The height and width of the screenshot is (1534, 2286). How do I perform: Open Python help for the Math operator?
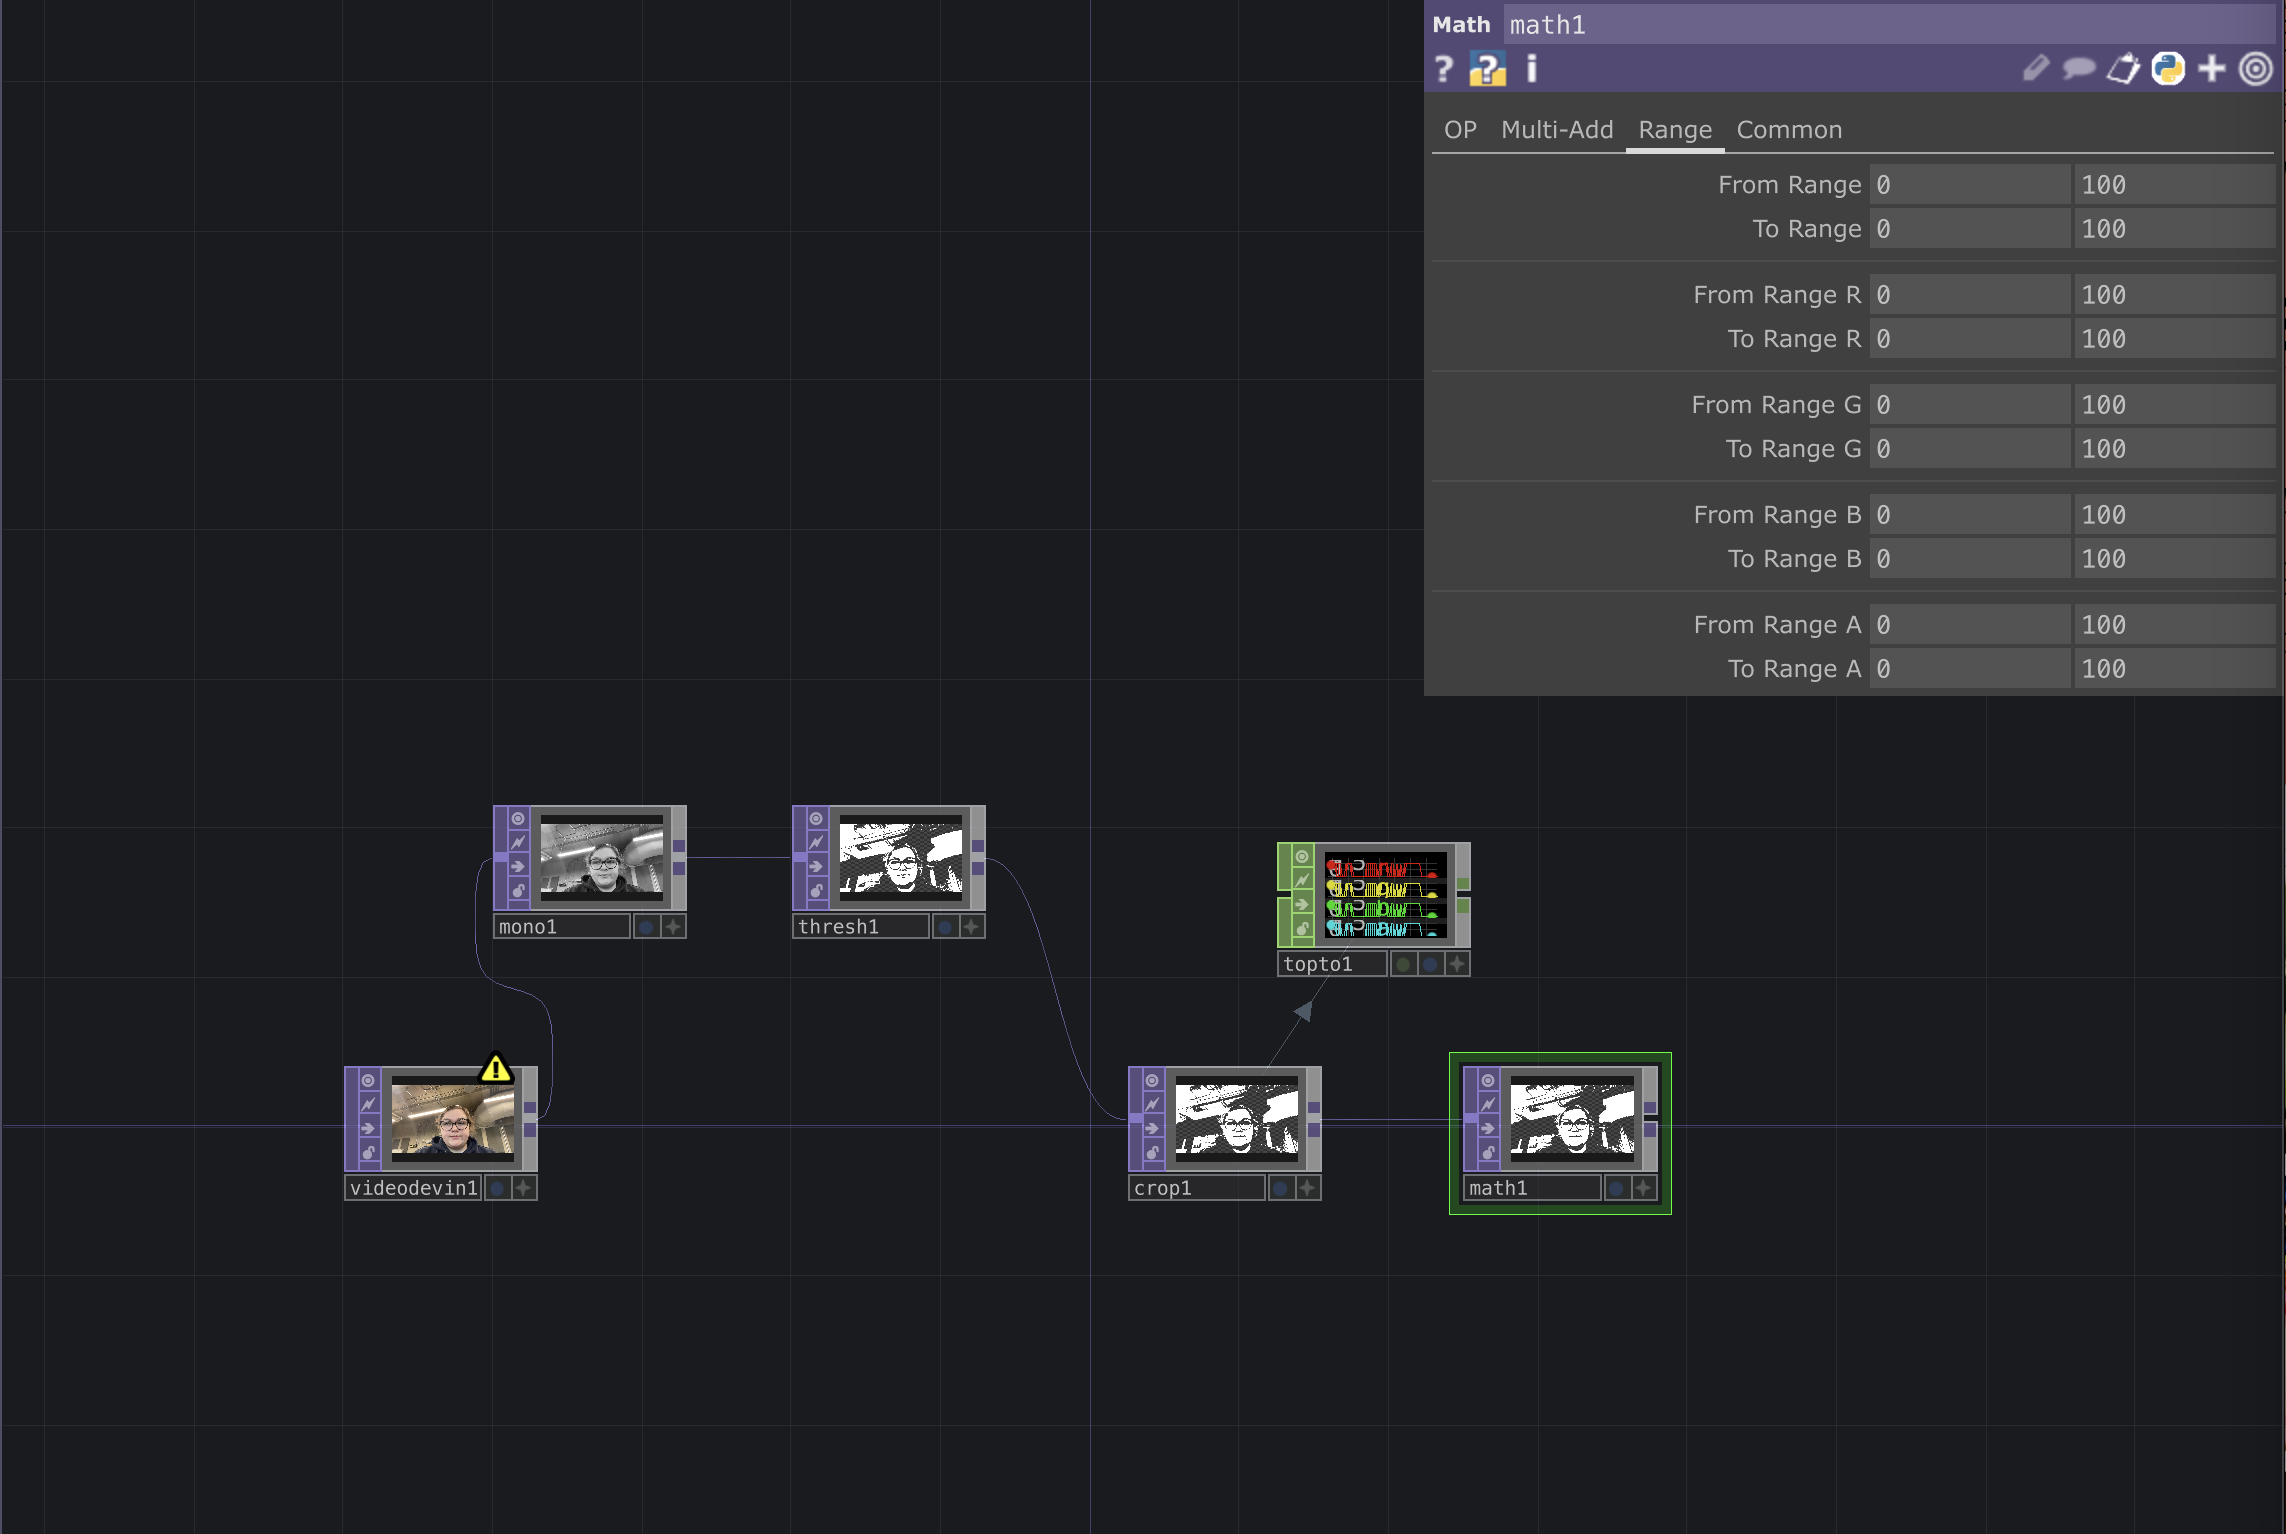click(1488, 69)
